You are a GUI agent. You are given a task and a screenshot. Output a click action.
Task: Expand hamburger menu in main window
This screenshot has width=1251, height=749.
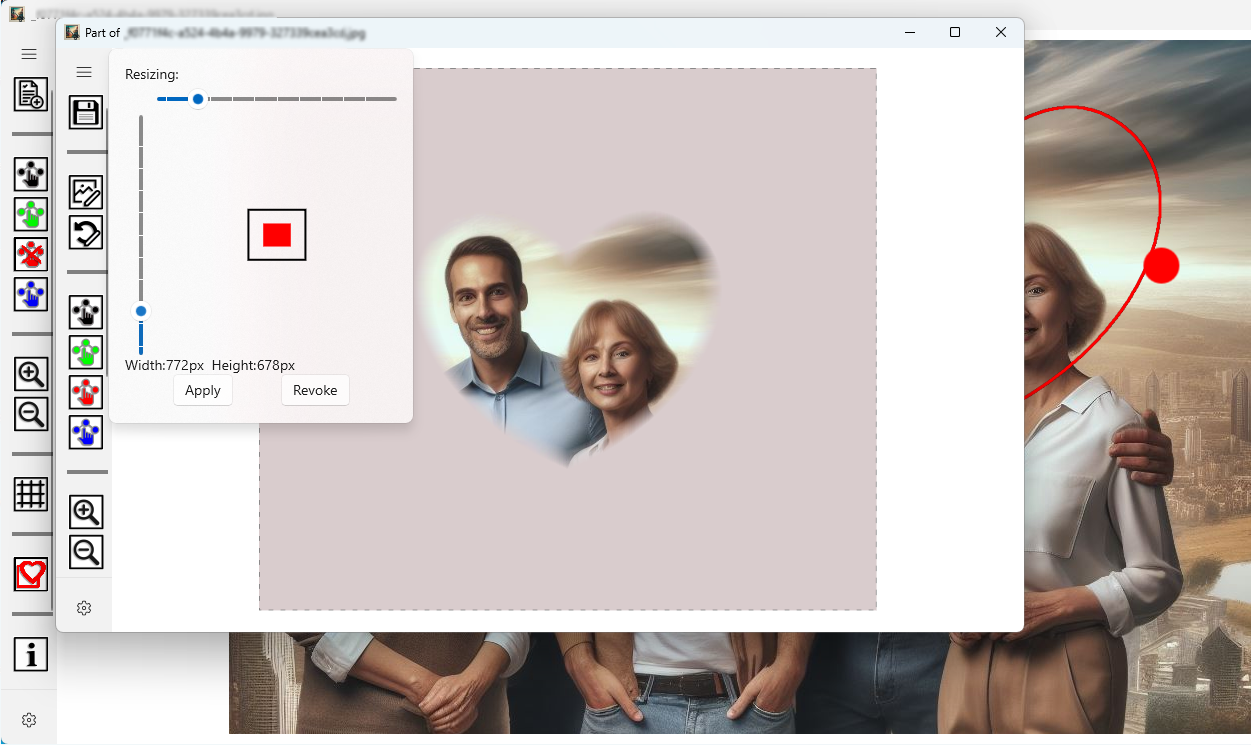29,54
